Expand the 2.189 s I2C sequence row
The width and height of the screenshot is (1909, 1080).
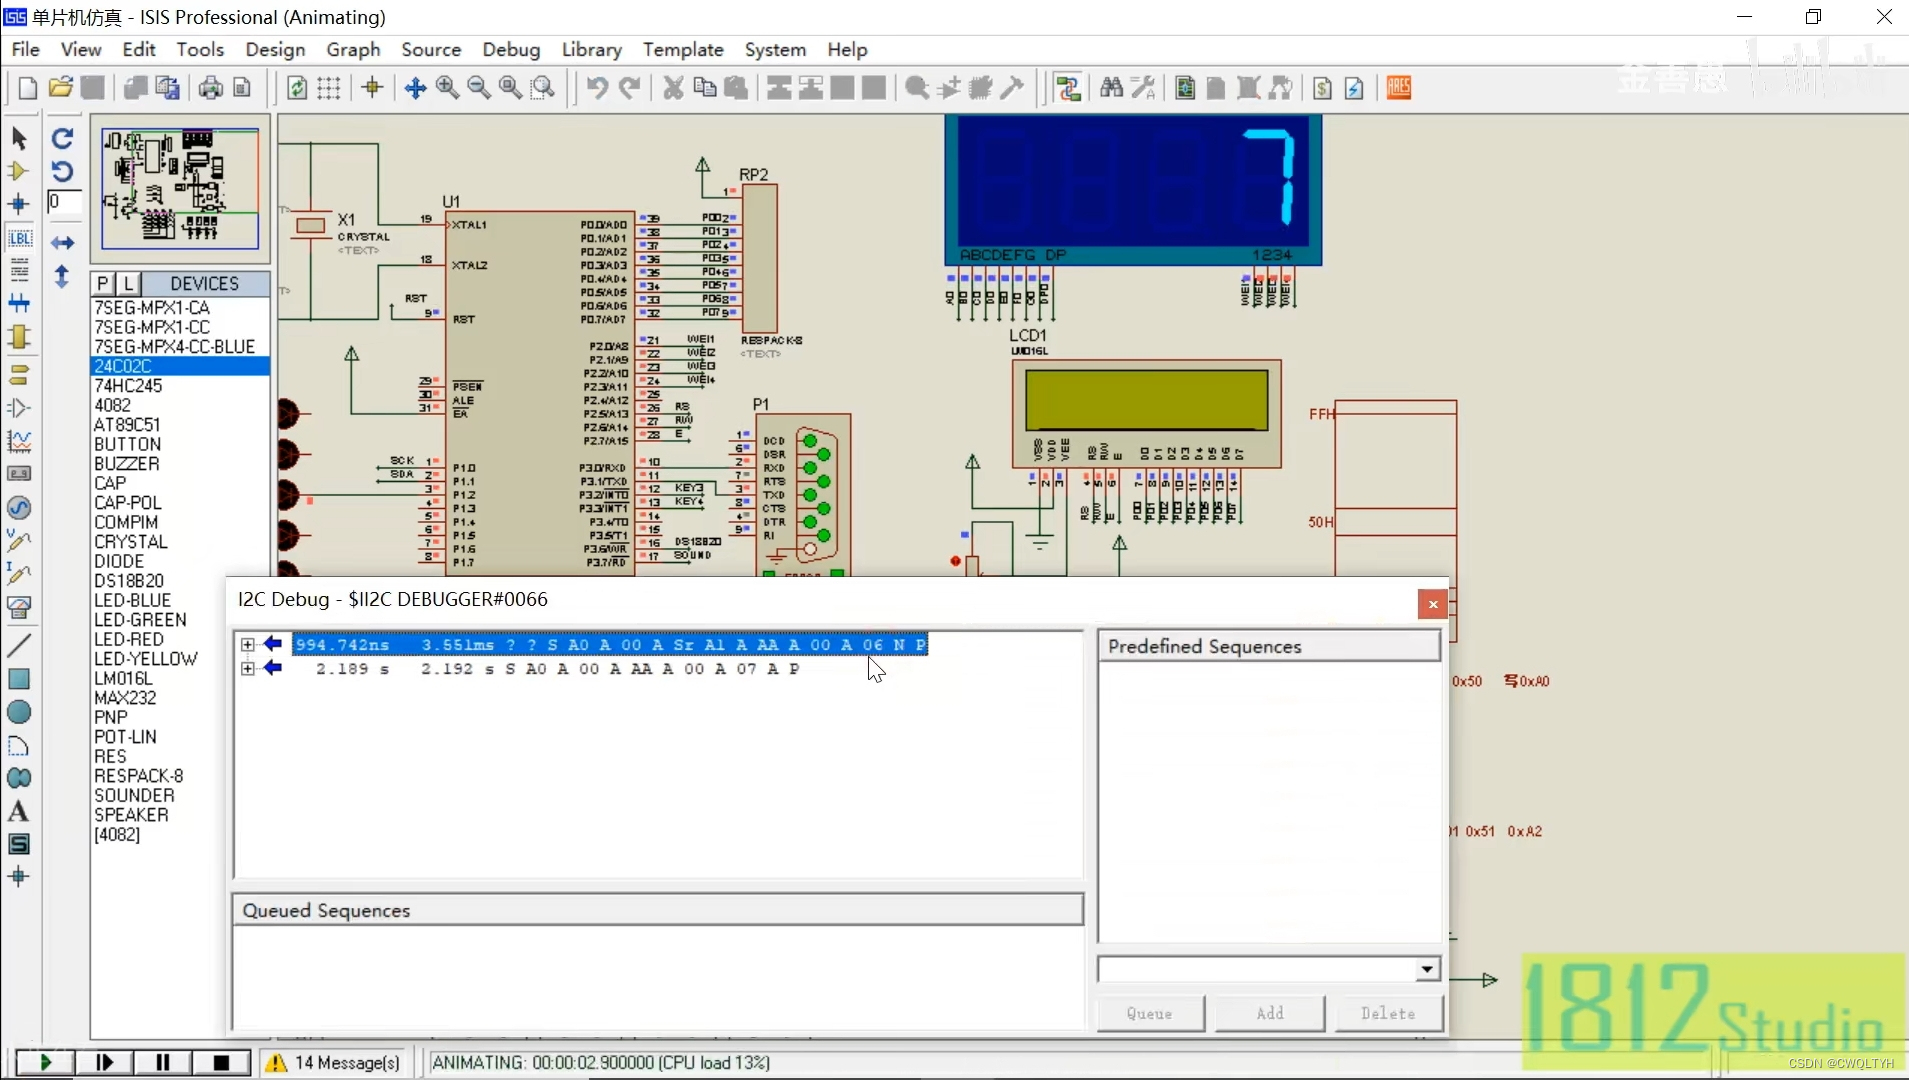(248, 669)
